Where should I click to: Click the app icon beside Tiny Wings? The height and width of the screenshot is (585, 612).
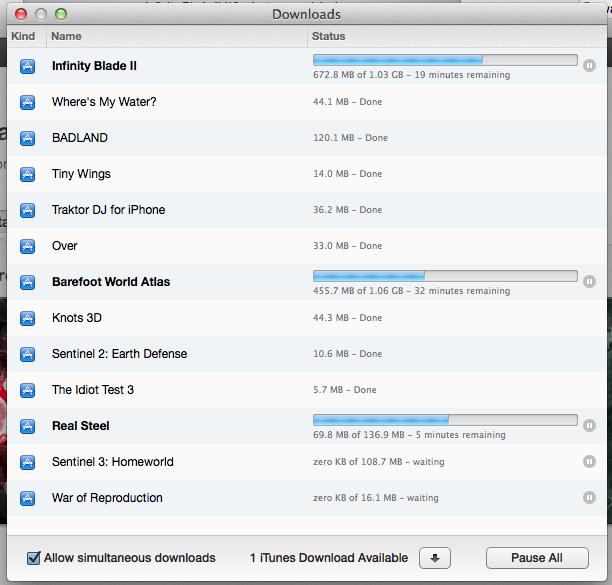click(27, 174)
